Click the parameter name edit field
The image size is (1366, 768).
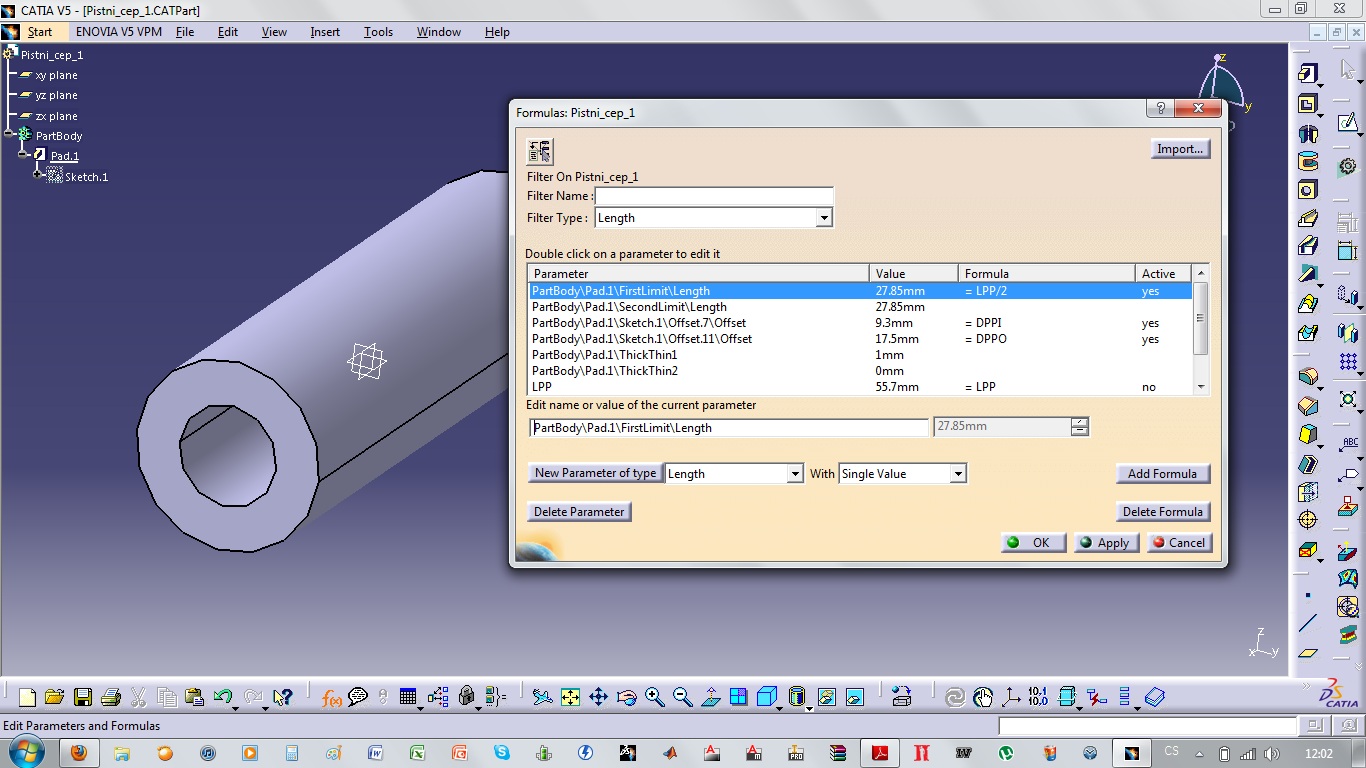tap(729, 427)
